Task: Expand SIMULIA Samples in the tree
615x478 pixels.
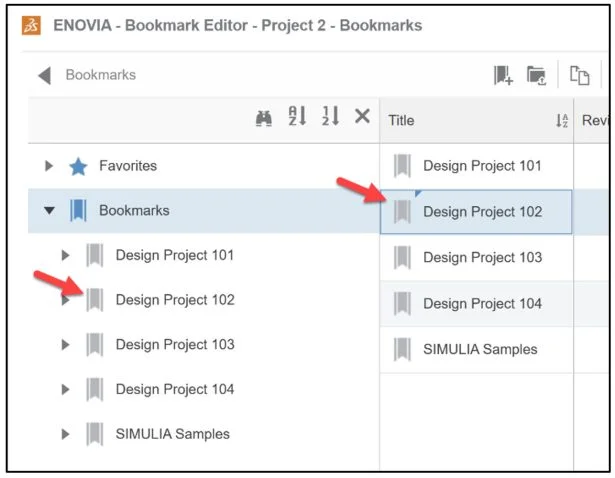Action: pos(66,434)
